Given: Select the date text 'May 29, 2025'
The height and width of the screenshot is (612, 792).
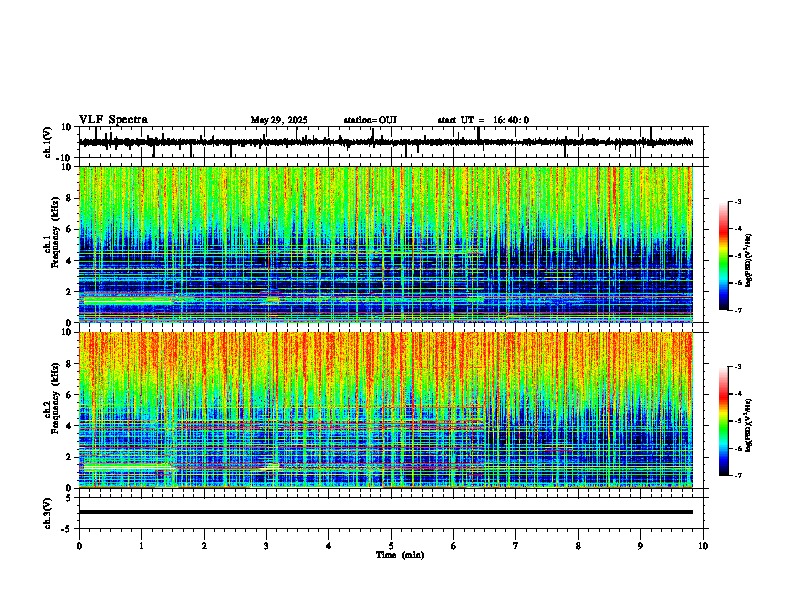Looking at the screenshot, I should pos(279,120).
